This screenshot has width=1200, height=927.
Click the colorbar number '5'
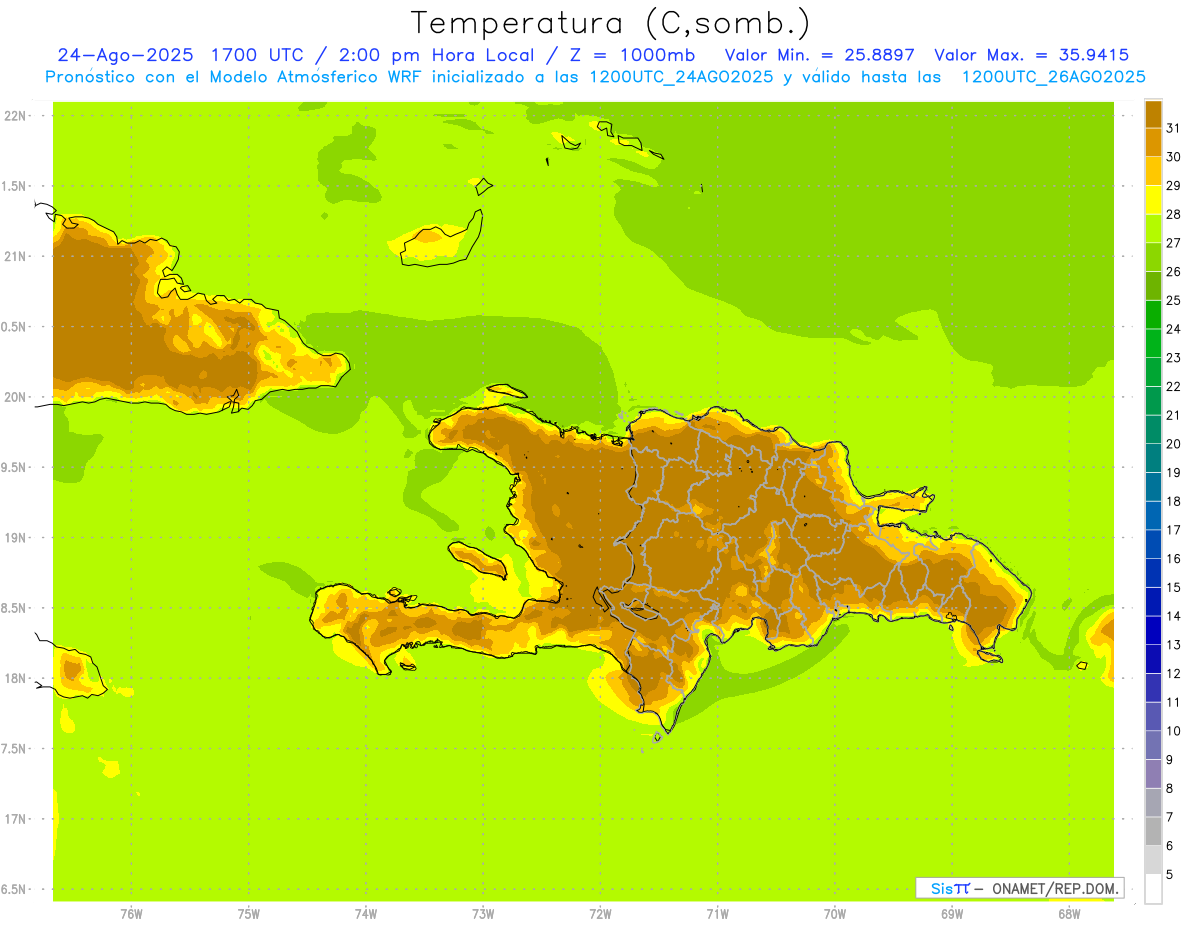(x=1169, y=874)
